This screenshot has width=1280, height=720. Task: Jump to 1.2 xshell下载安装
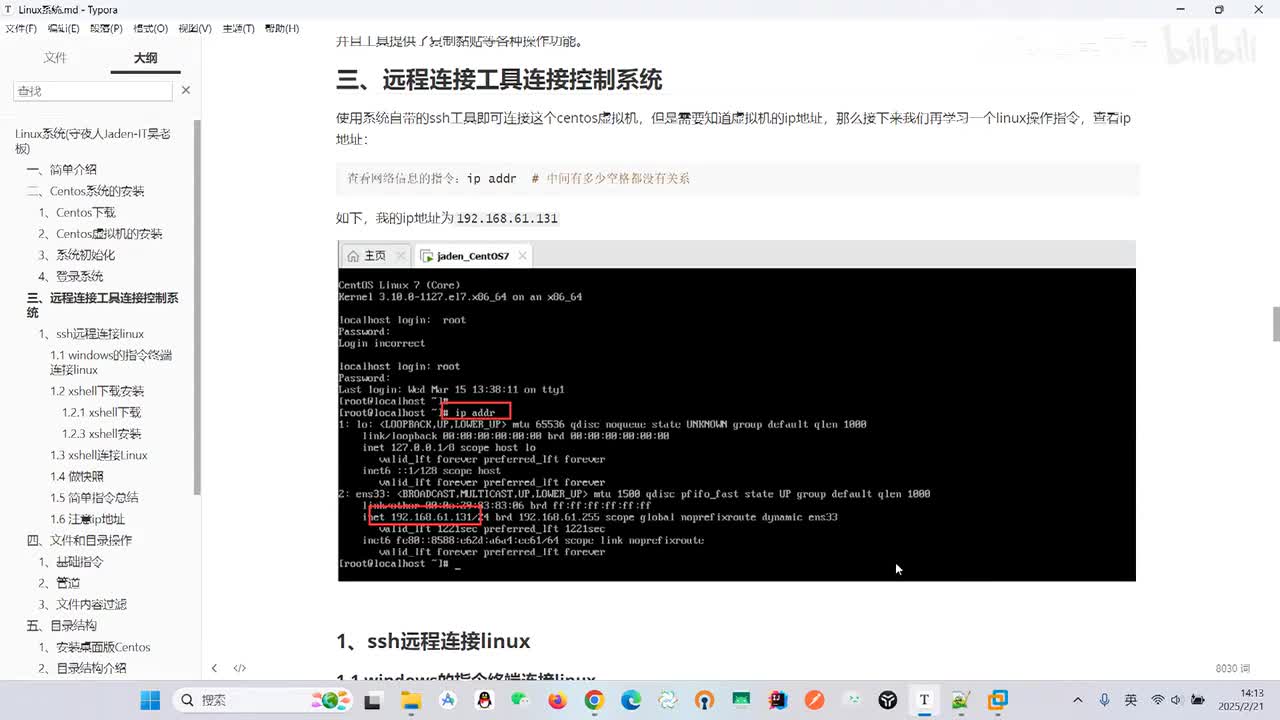click(x=97, y=391)
